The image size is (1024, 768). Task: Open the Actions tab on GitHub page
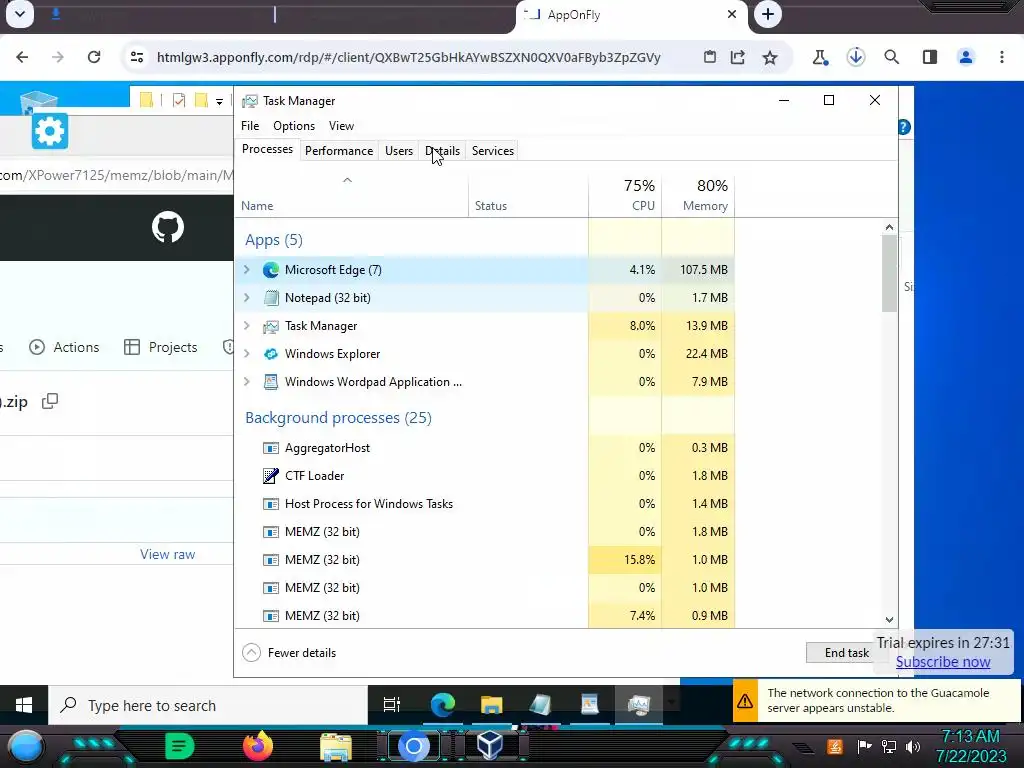coord(64,347)
